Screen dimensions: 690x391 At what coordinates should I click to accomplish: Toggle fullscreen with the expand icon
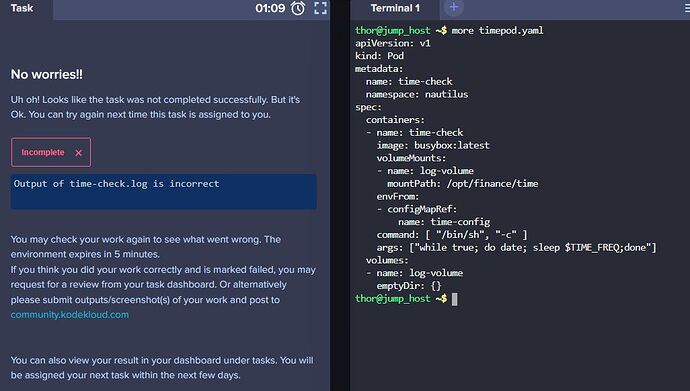tap(320, 8)
